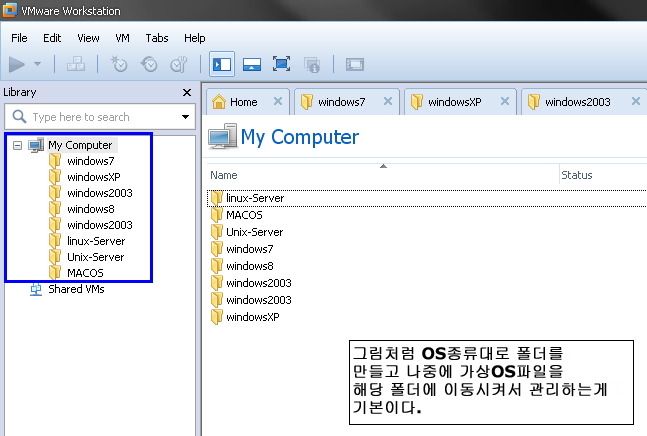The width and height of the screenshot is (647, 436).
Task: Select Unix-Server folder in library tree
Action: click(x=96, y=257)
